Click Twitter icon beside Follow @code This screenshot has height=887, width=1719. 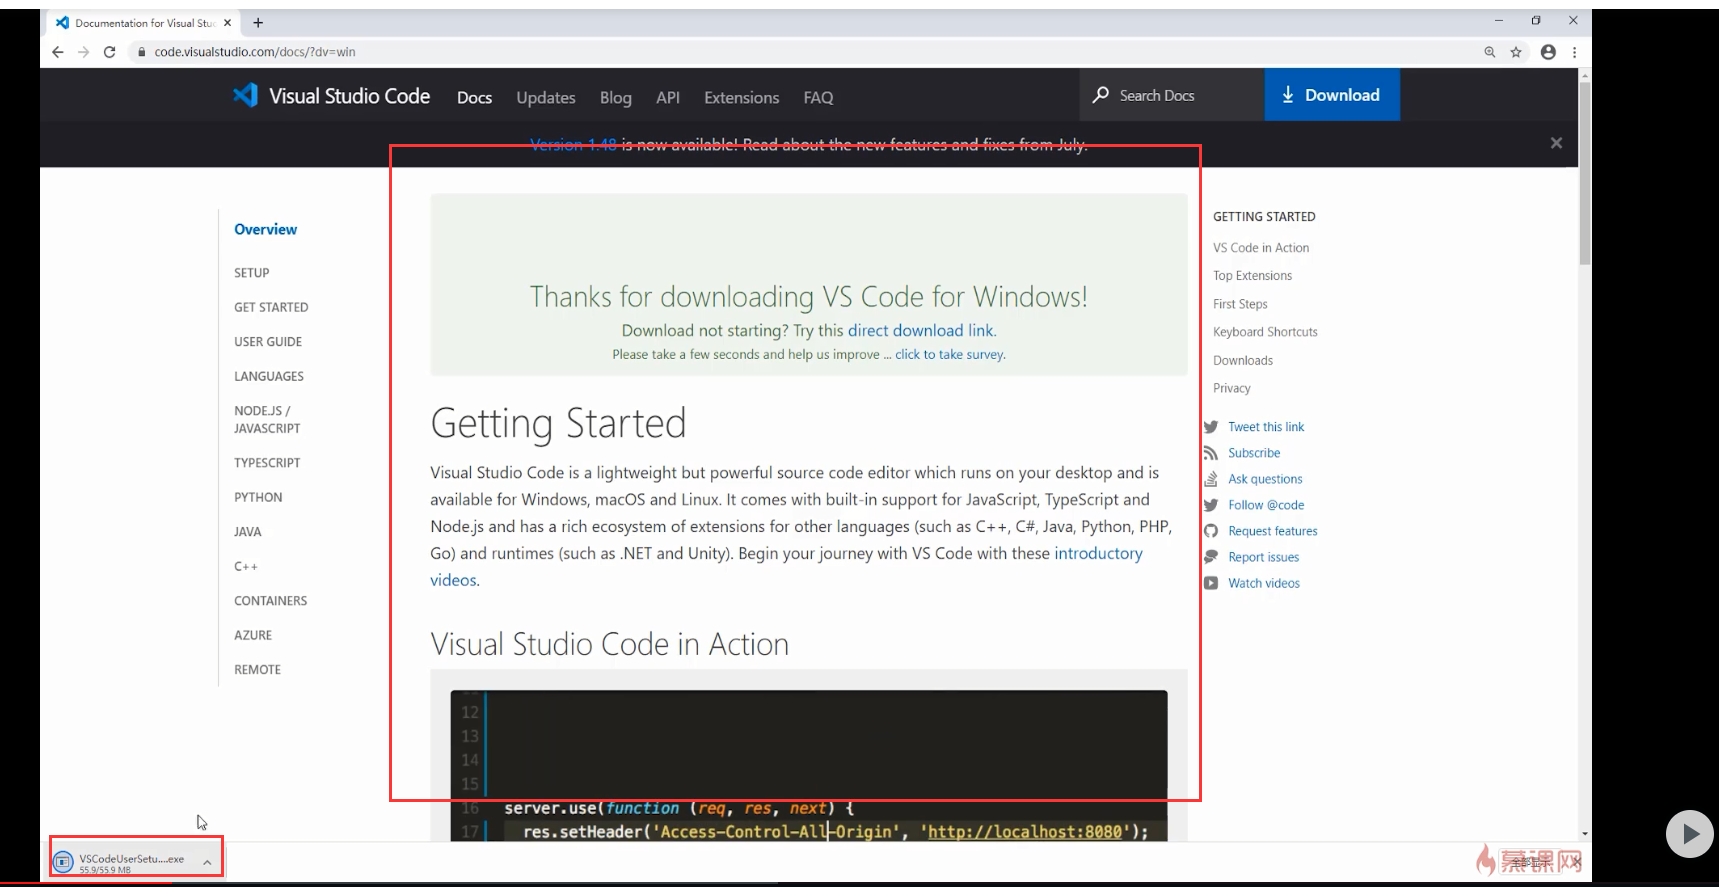coord(1211,505)
